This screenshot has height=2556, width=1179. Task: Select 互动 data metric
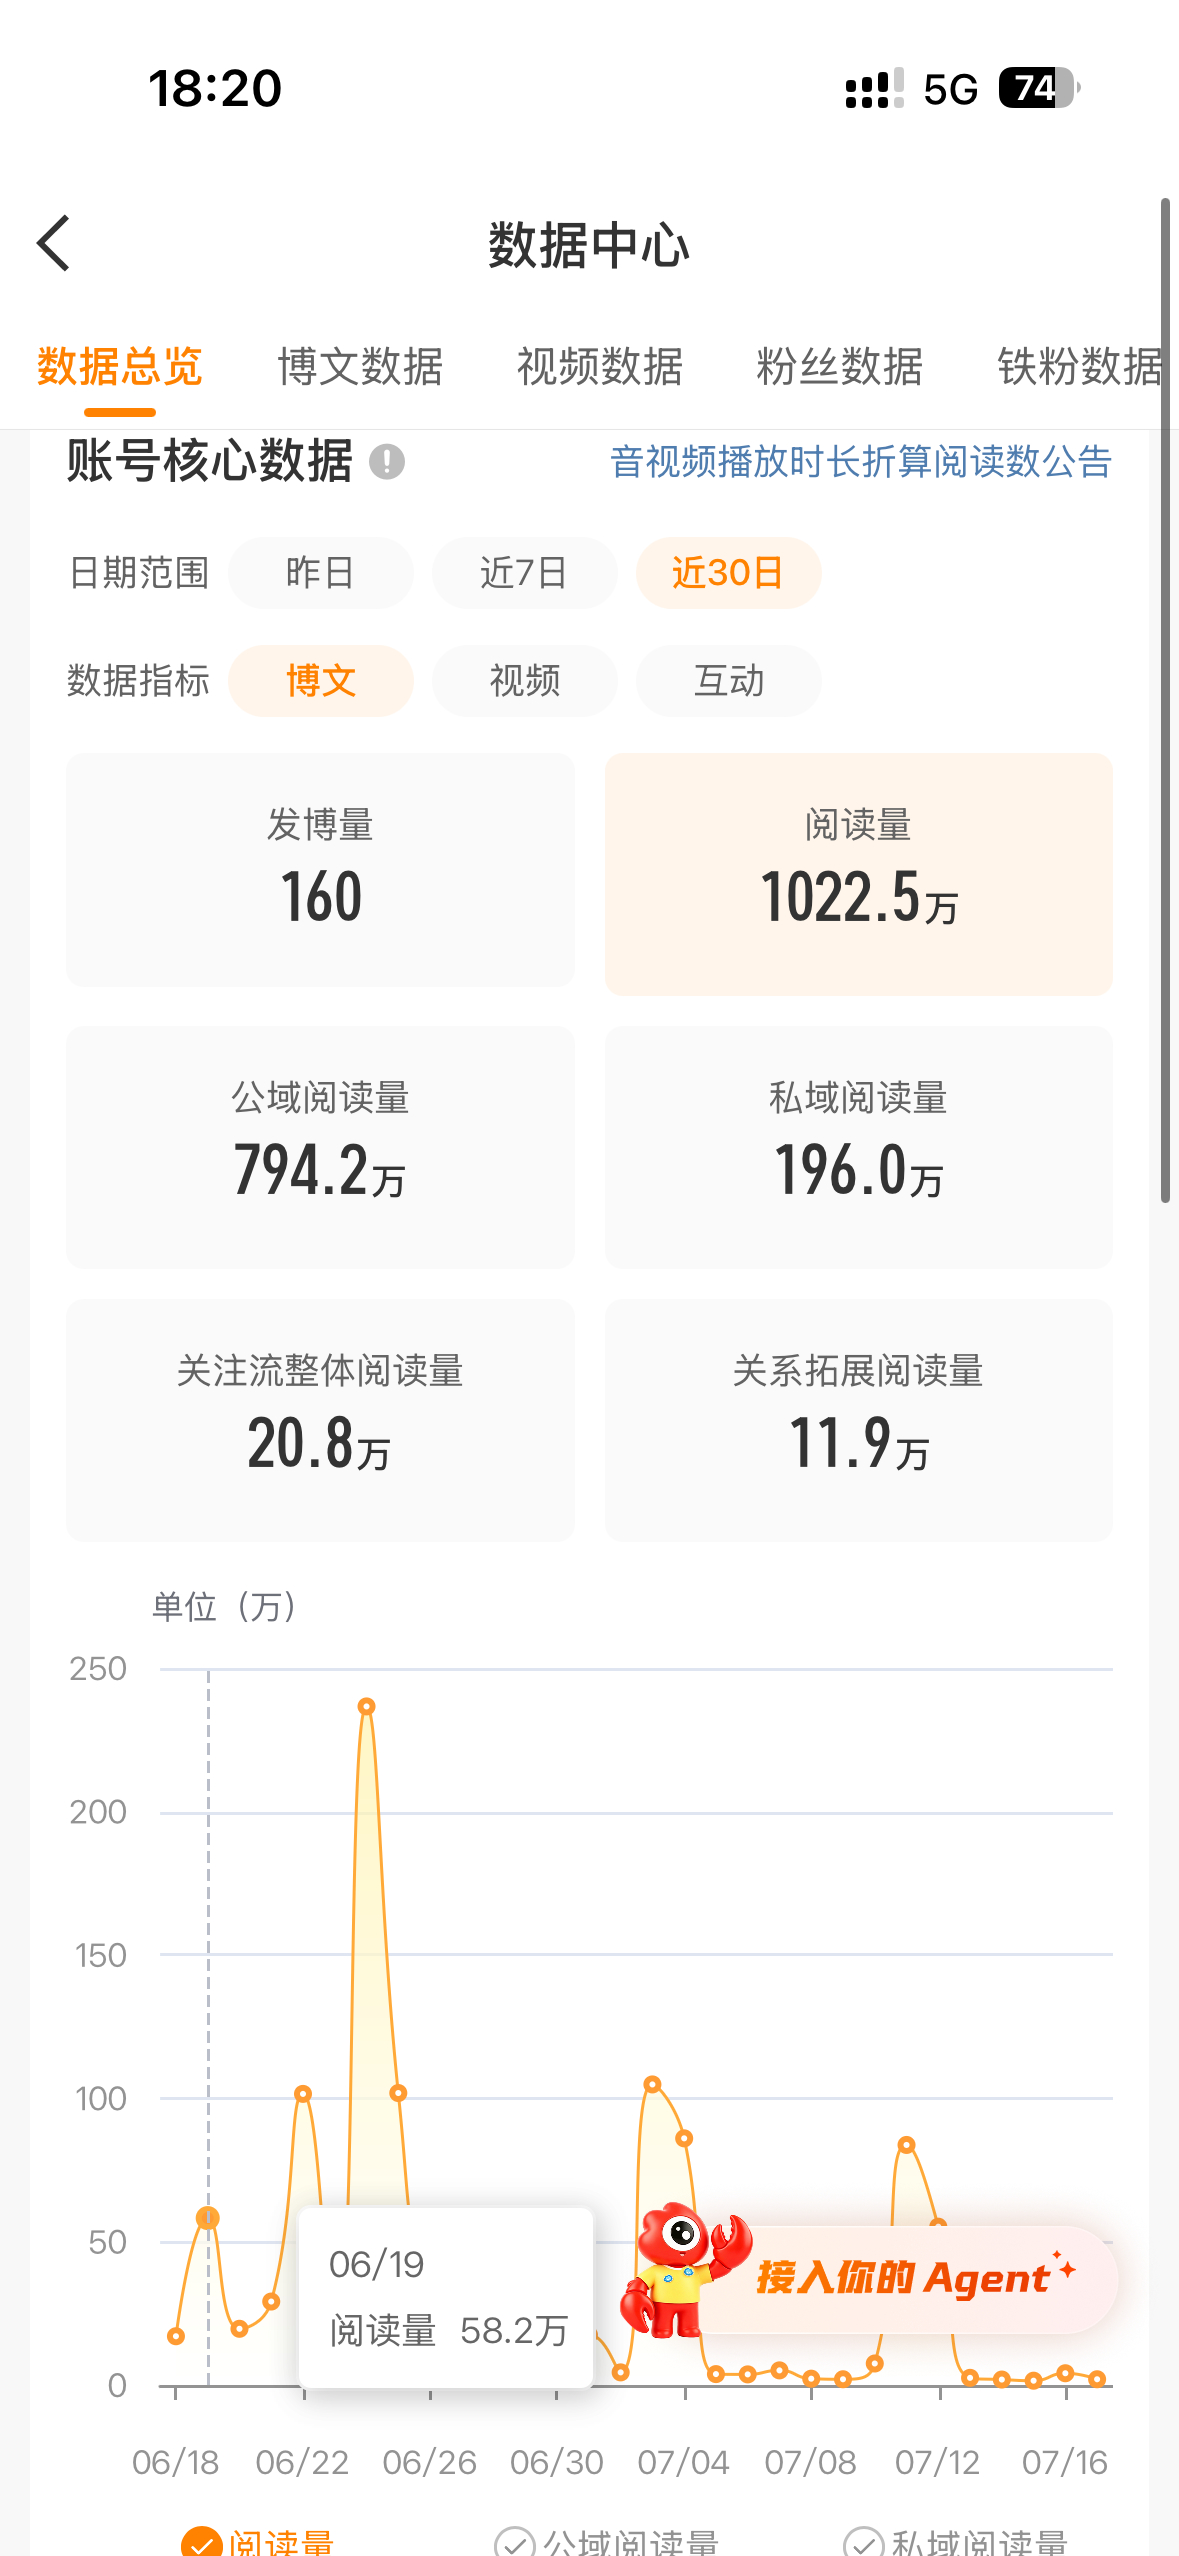728,681
